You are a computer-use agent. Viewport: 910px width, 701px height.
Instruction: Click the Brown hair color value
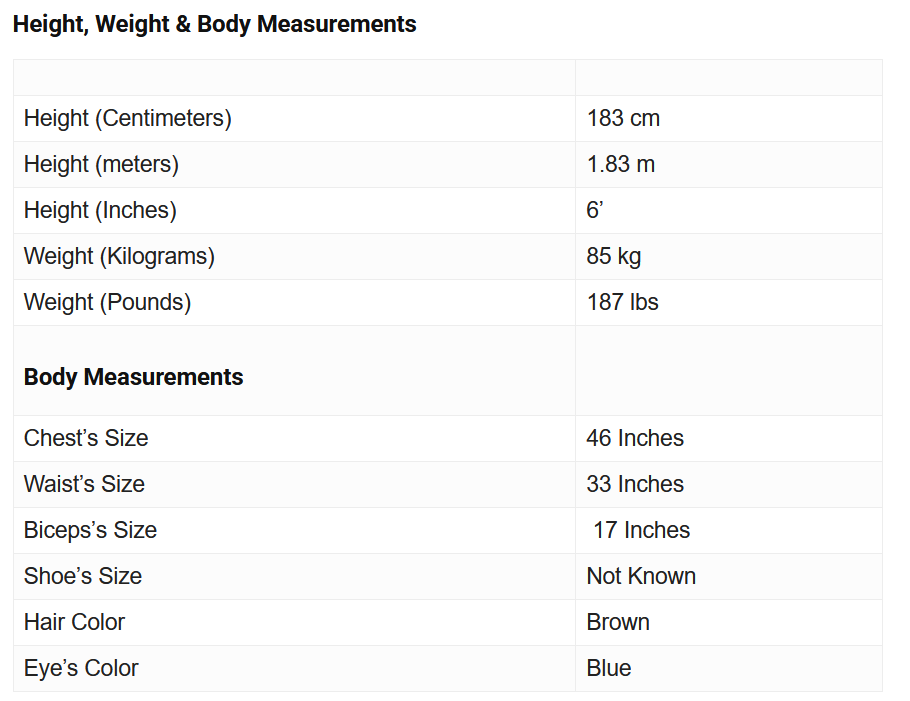(618, 622)
